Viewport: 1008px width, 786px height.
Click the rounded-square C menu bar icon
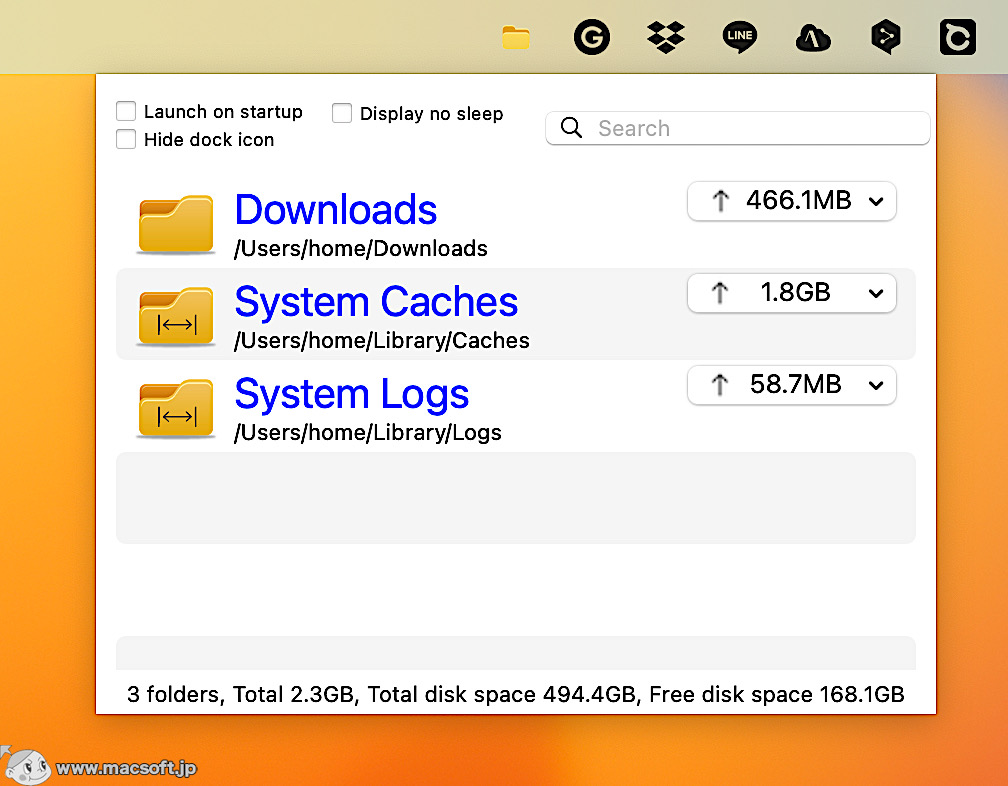(x=958, y=37)
